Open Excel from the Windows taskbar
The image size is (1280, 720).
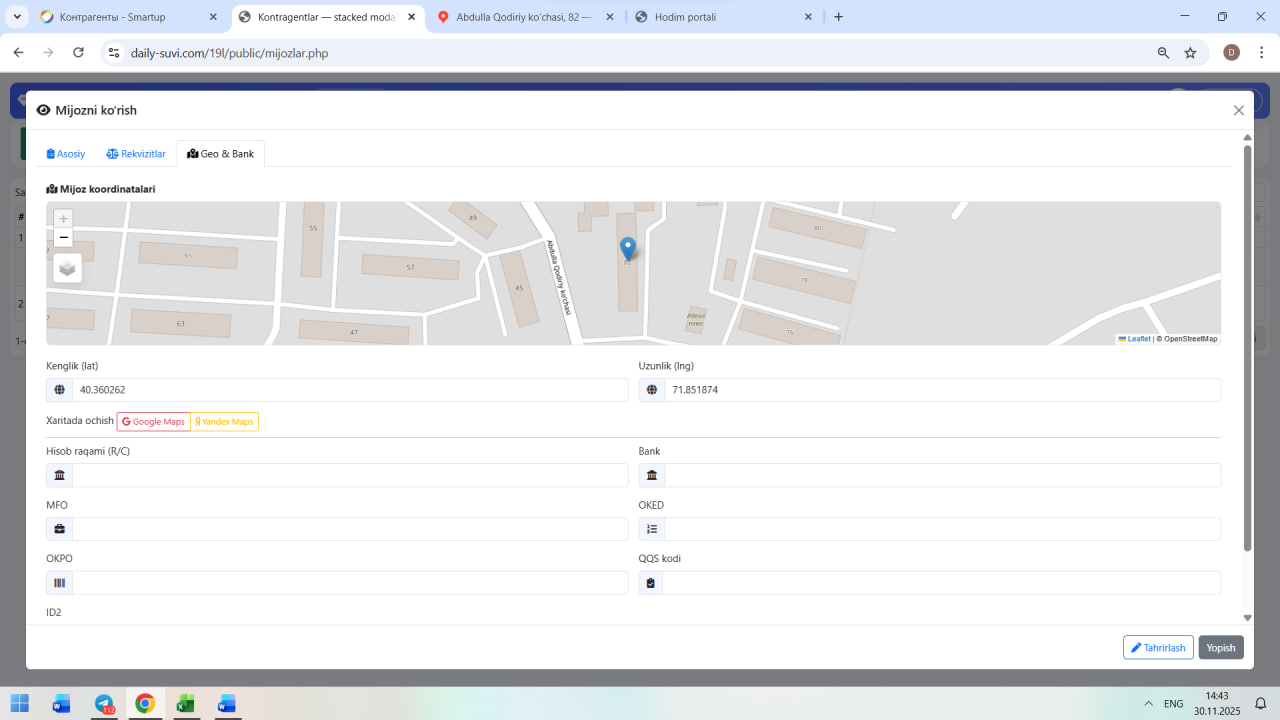pos(185,703)
